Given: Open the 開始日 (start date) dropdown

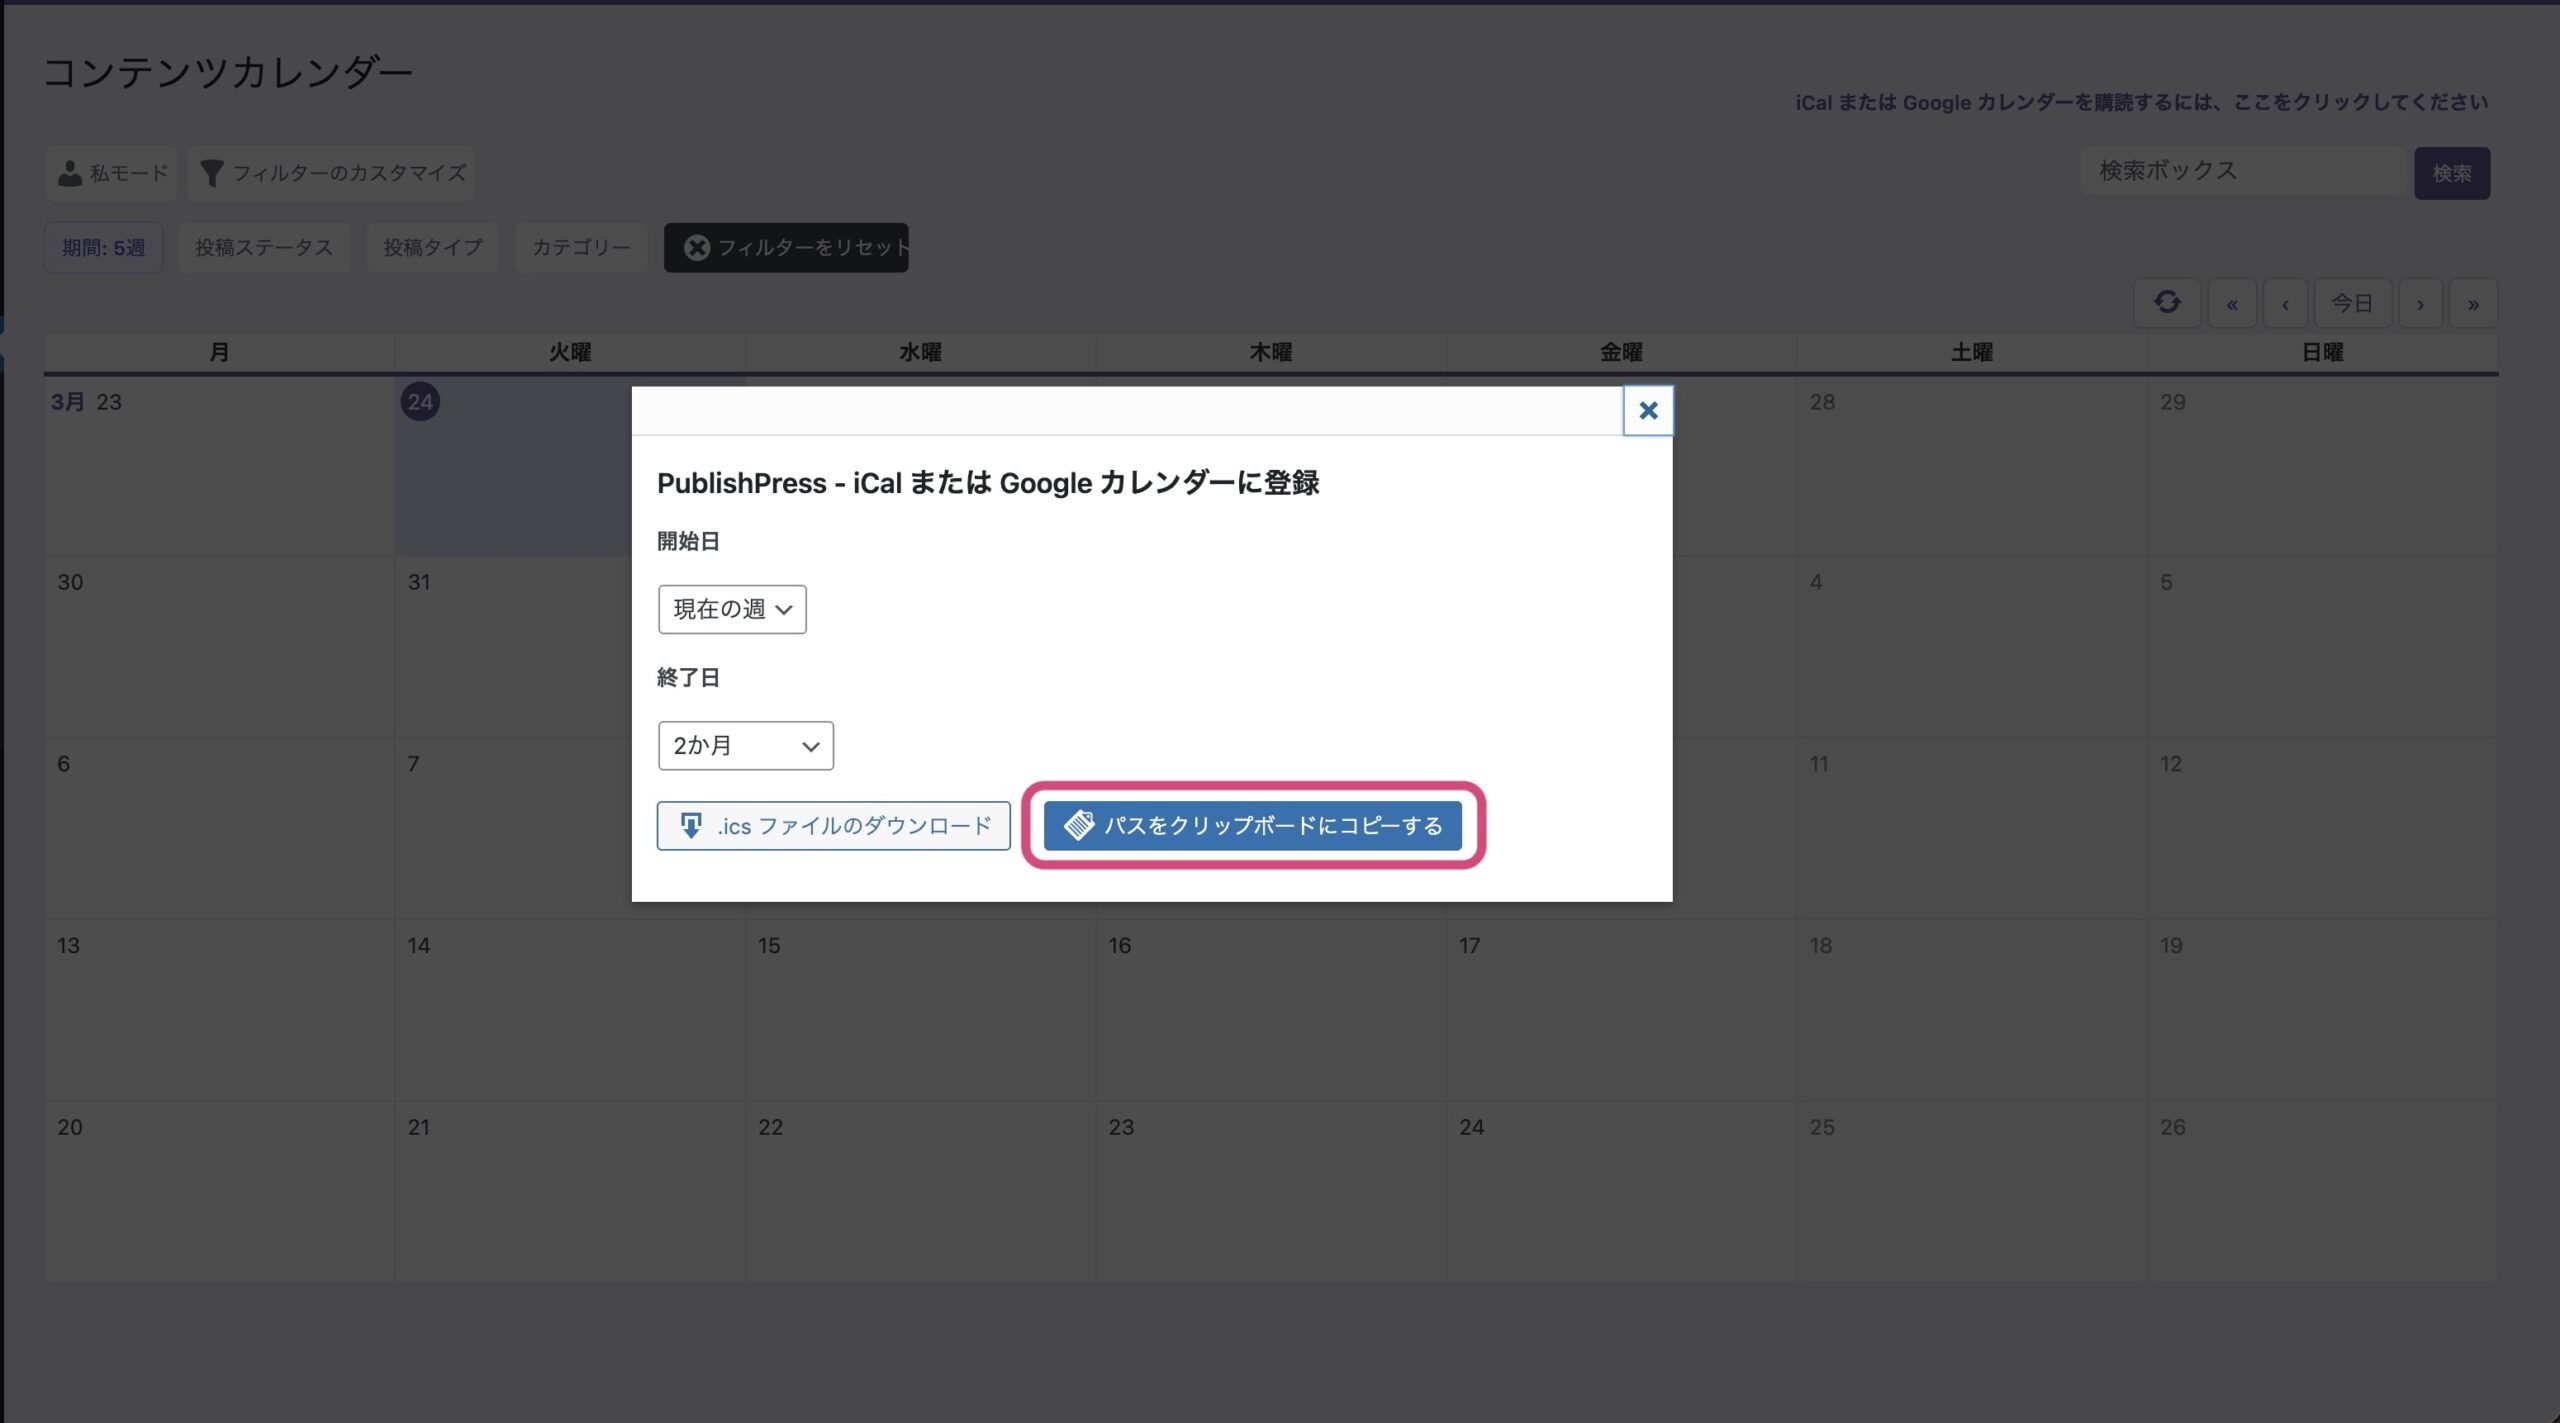Looking at the screenshot, I should [731, 609].
